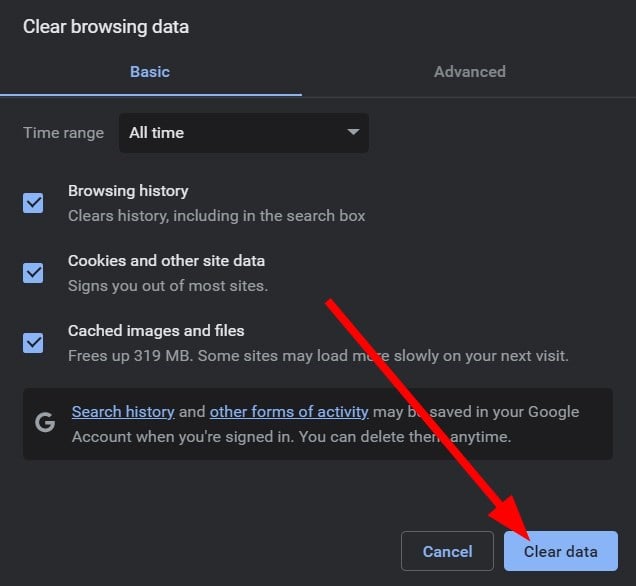Screen dimensions: 636x586
Task: Select the "Cookies and other site data" label
Action: click(x=166, y=261)
